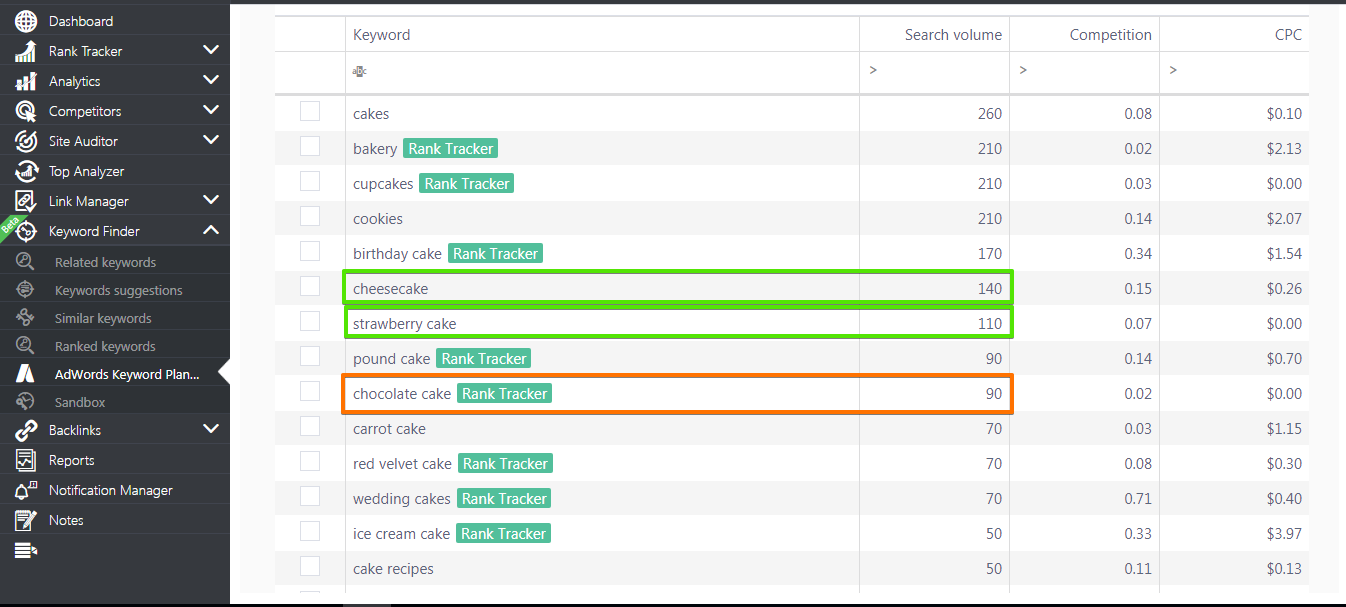
Task: Collapse the Keyword Finder section chevron
Action: (210, 230)
